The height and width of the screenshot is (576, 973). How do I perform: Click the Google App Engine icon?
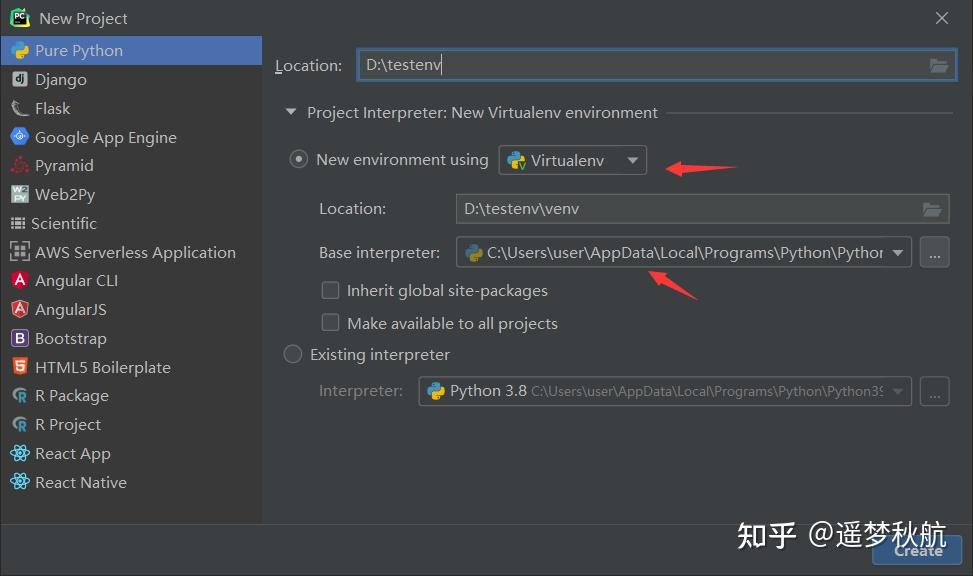pyautogui.click(x=20, y=136)
